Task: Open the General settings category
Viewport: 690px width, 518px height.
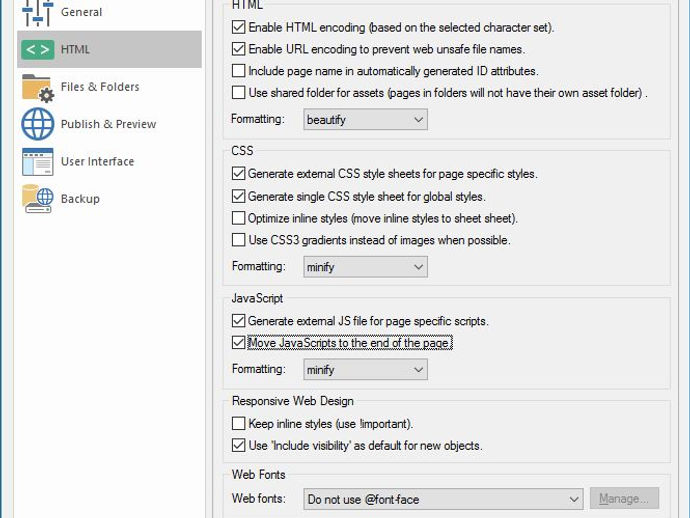Action: (81, 12)
